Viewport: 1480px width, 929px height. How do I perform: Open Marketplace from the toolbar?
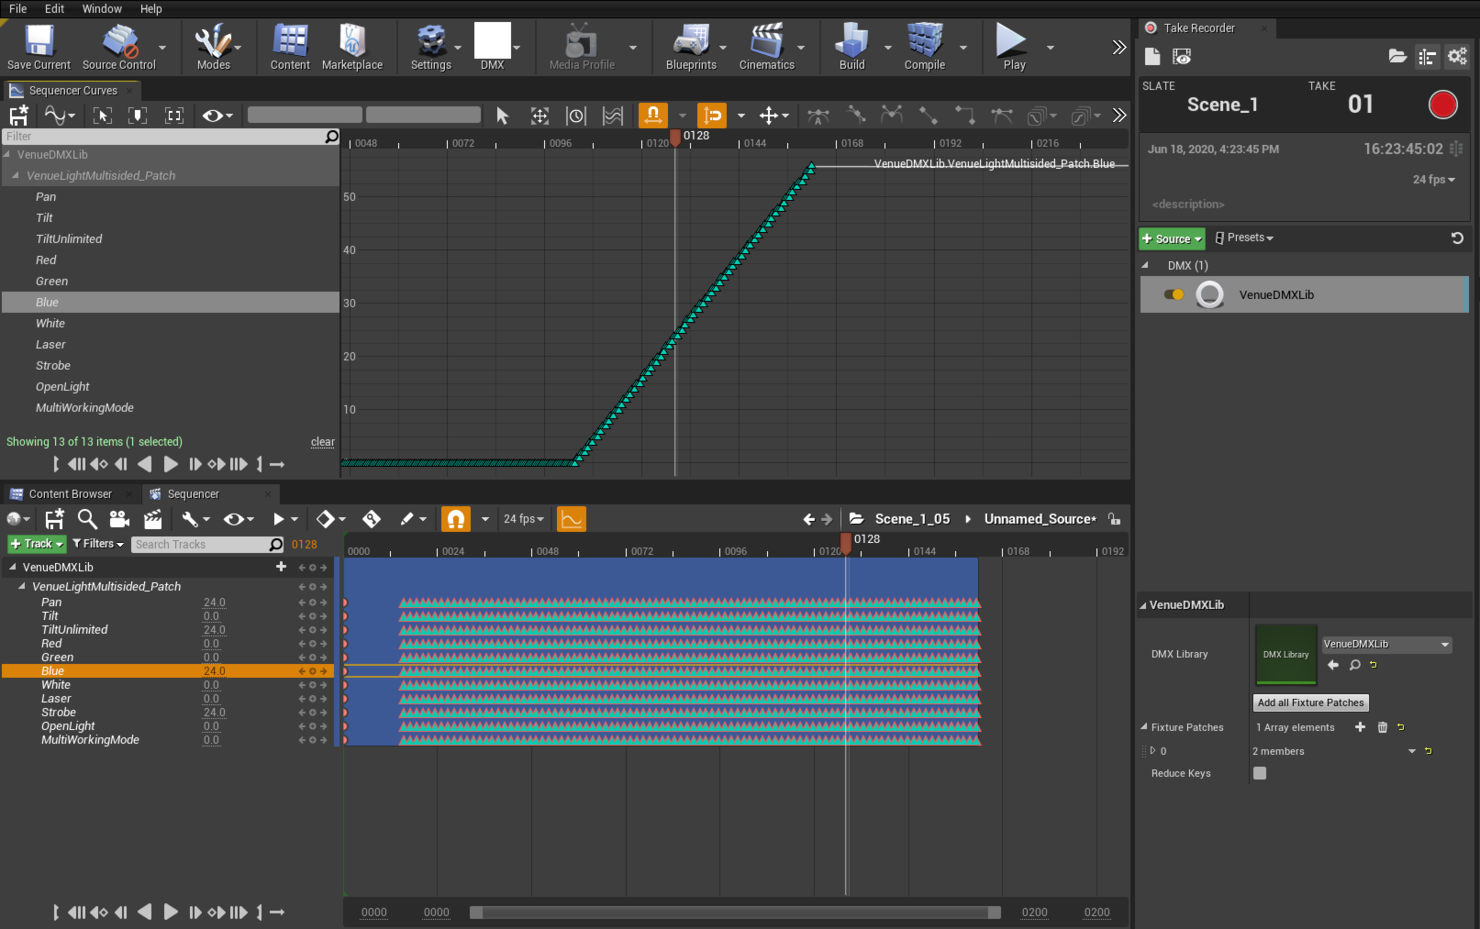(351, 47)
